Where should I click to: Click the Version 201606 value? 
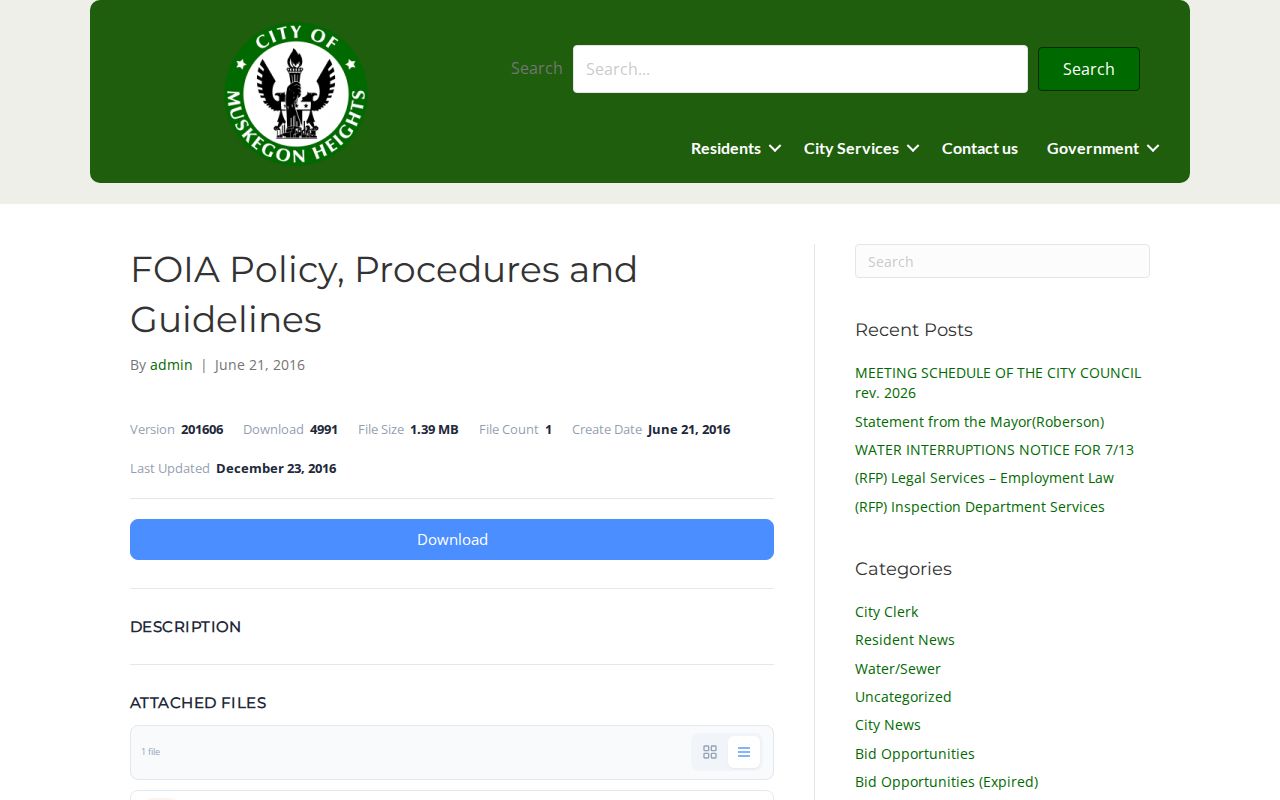[202, 429]
